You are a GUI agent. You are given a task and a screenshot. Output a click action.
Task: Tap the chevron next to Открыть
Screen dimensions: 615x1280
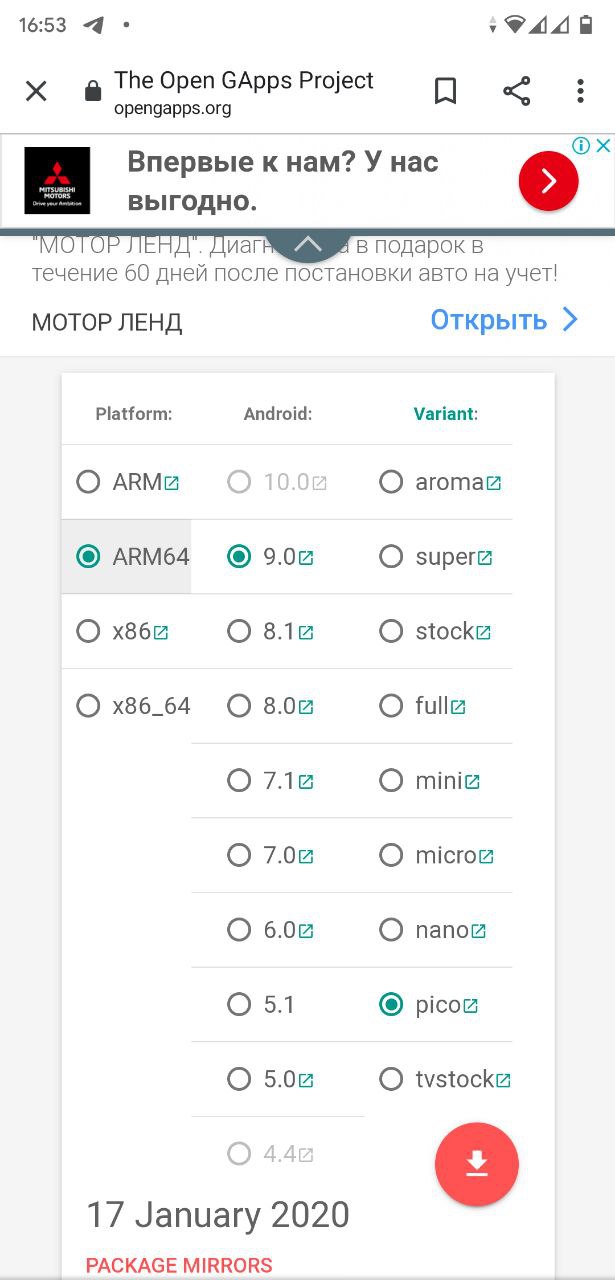coord(570,320)
